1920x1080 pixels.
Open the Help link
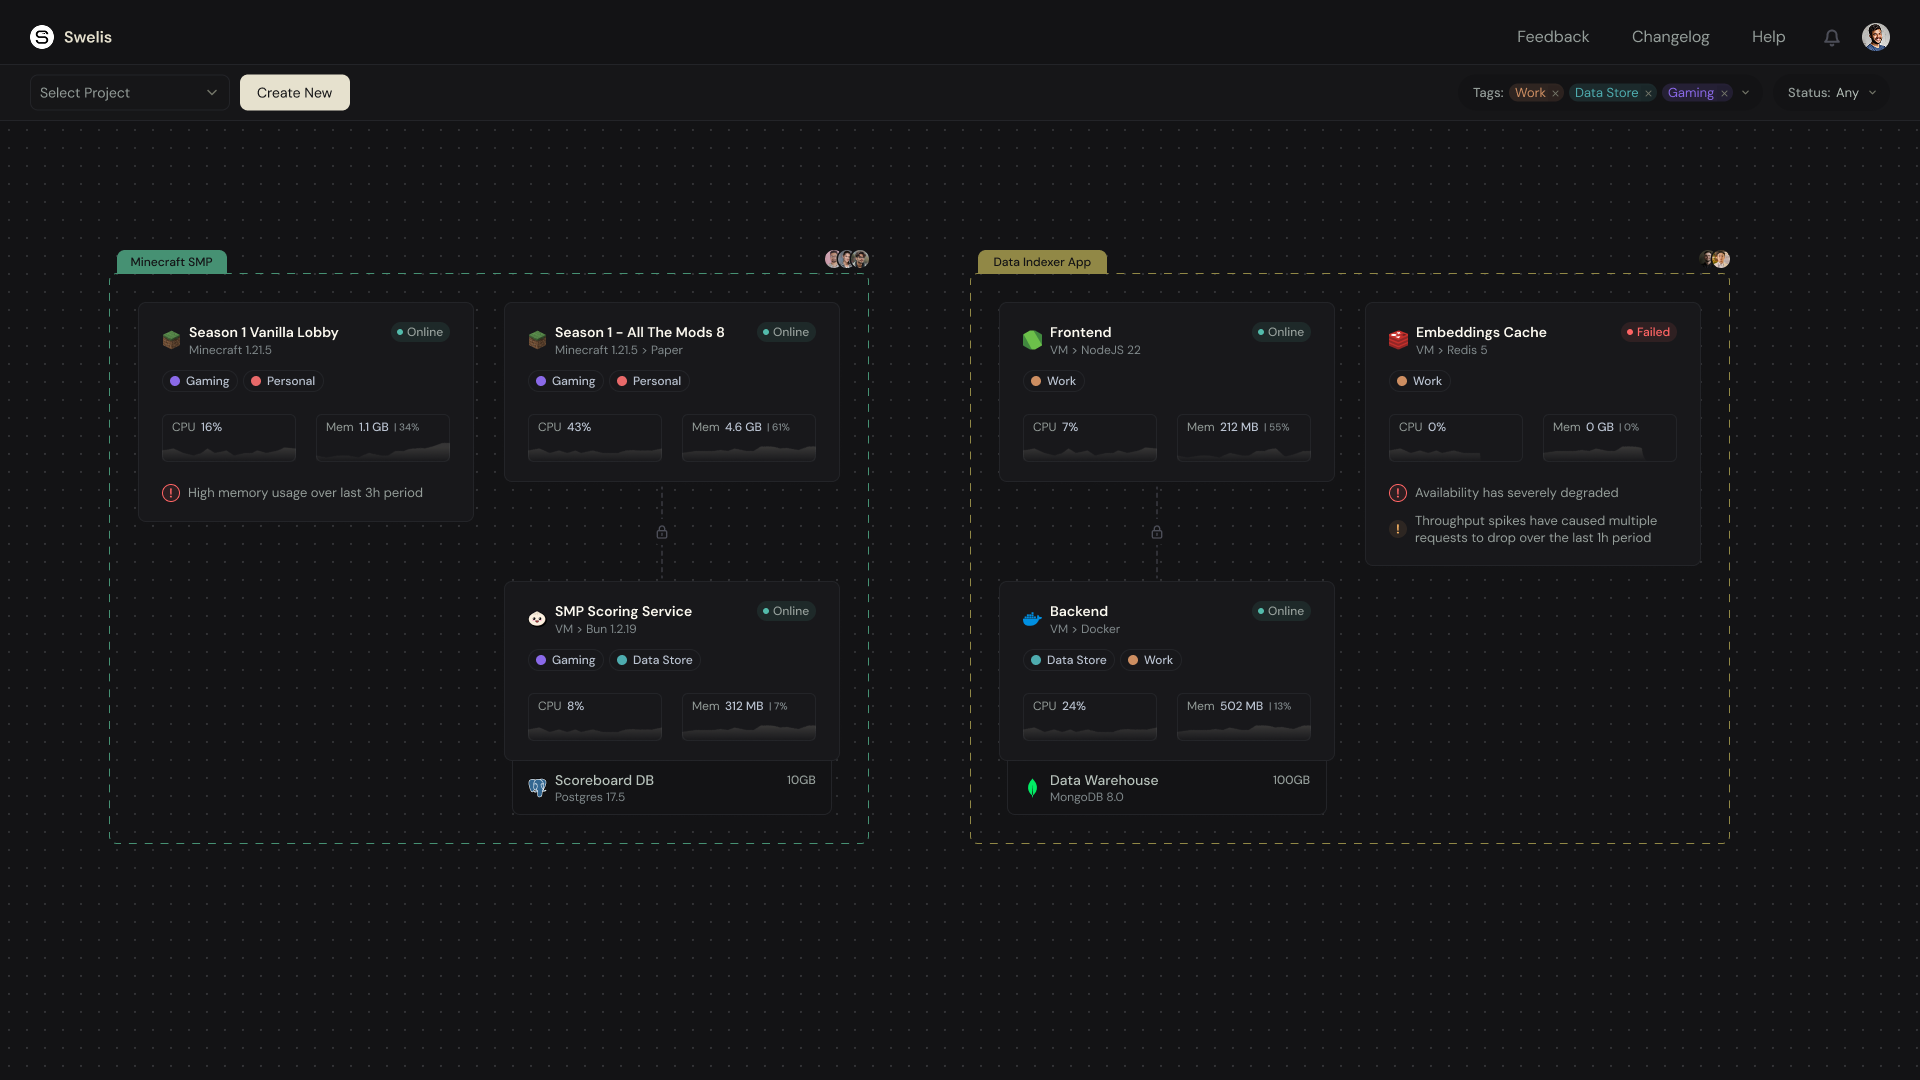[x=1768, y=37]
